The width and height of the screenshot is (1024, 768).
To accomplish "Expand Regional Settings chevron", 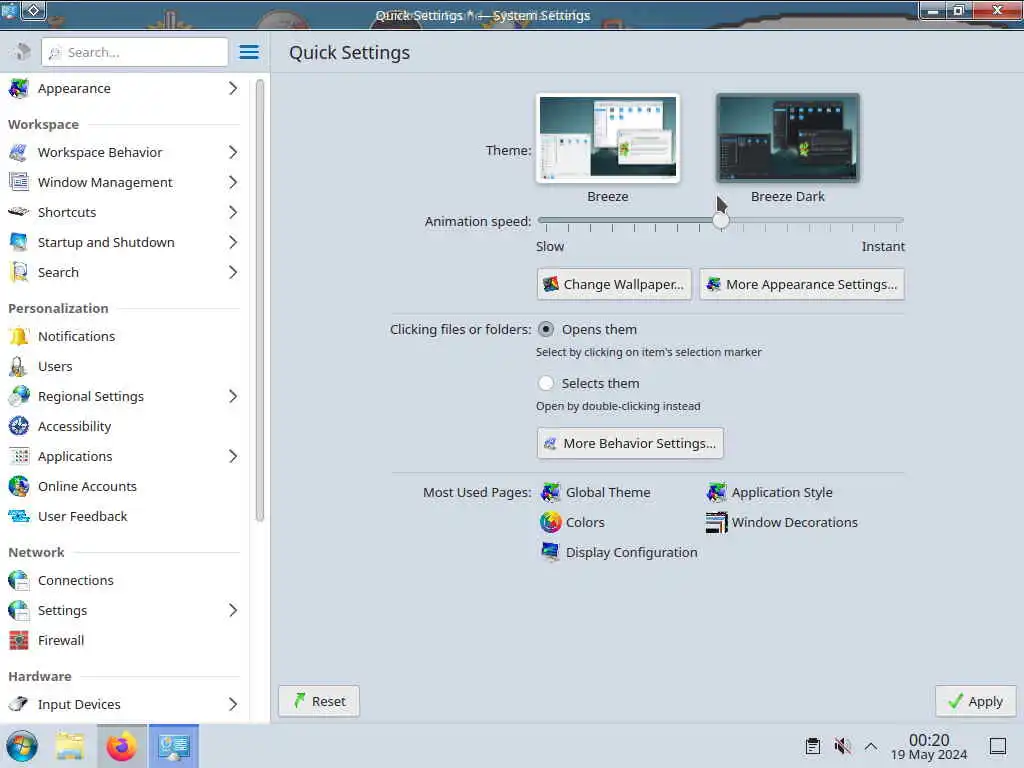I will 233,396.
